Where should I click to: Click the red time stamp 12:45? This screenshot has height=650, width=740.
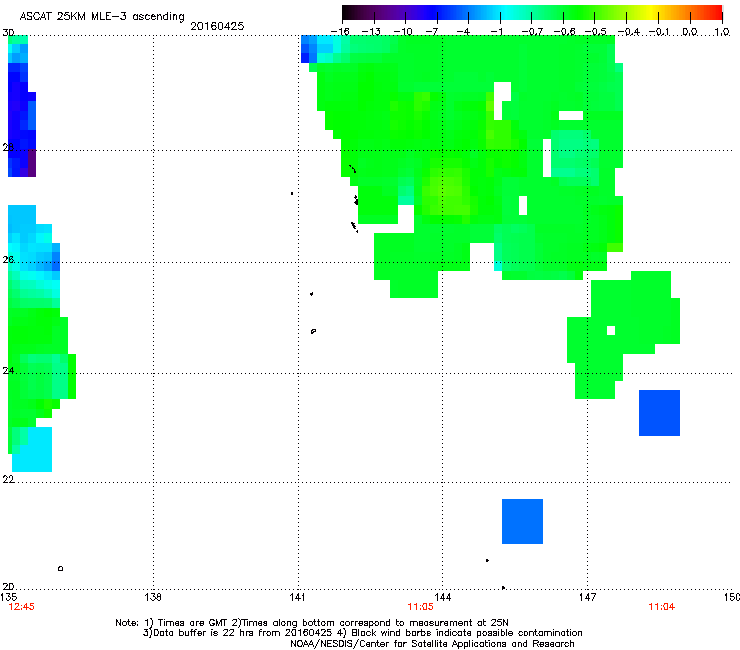21,607
